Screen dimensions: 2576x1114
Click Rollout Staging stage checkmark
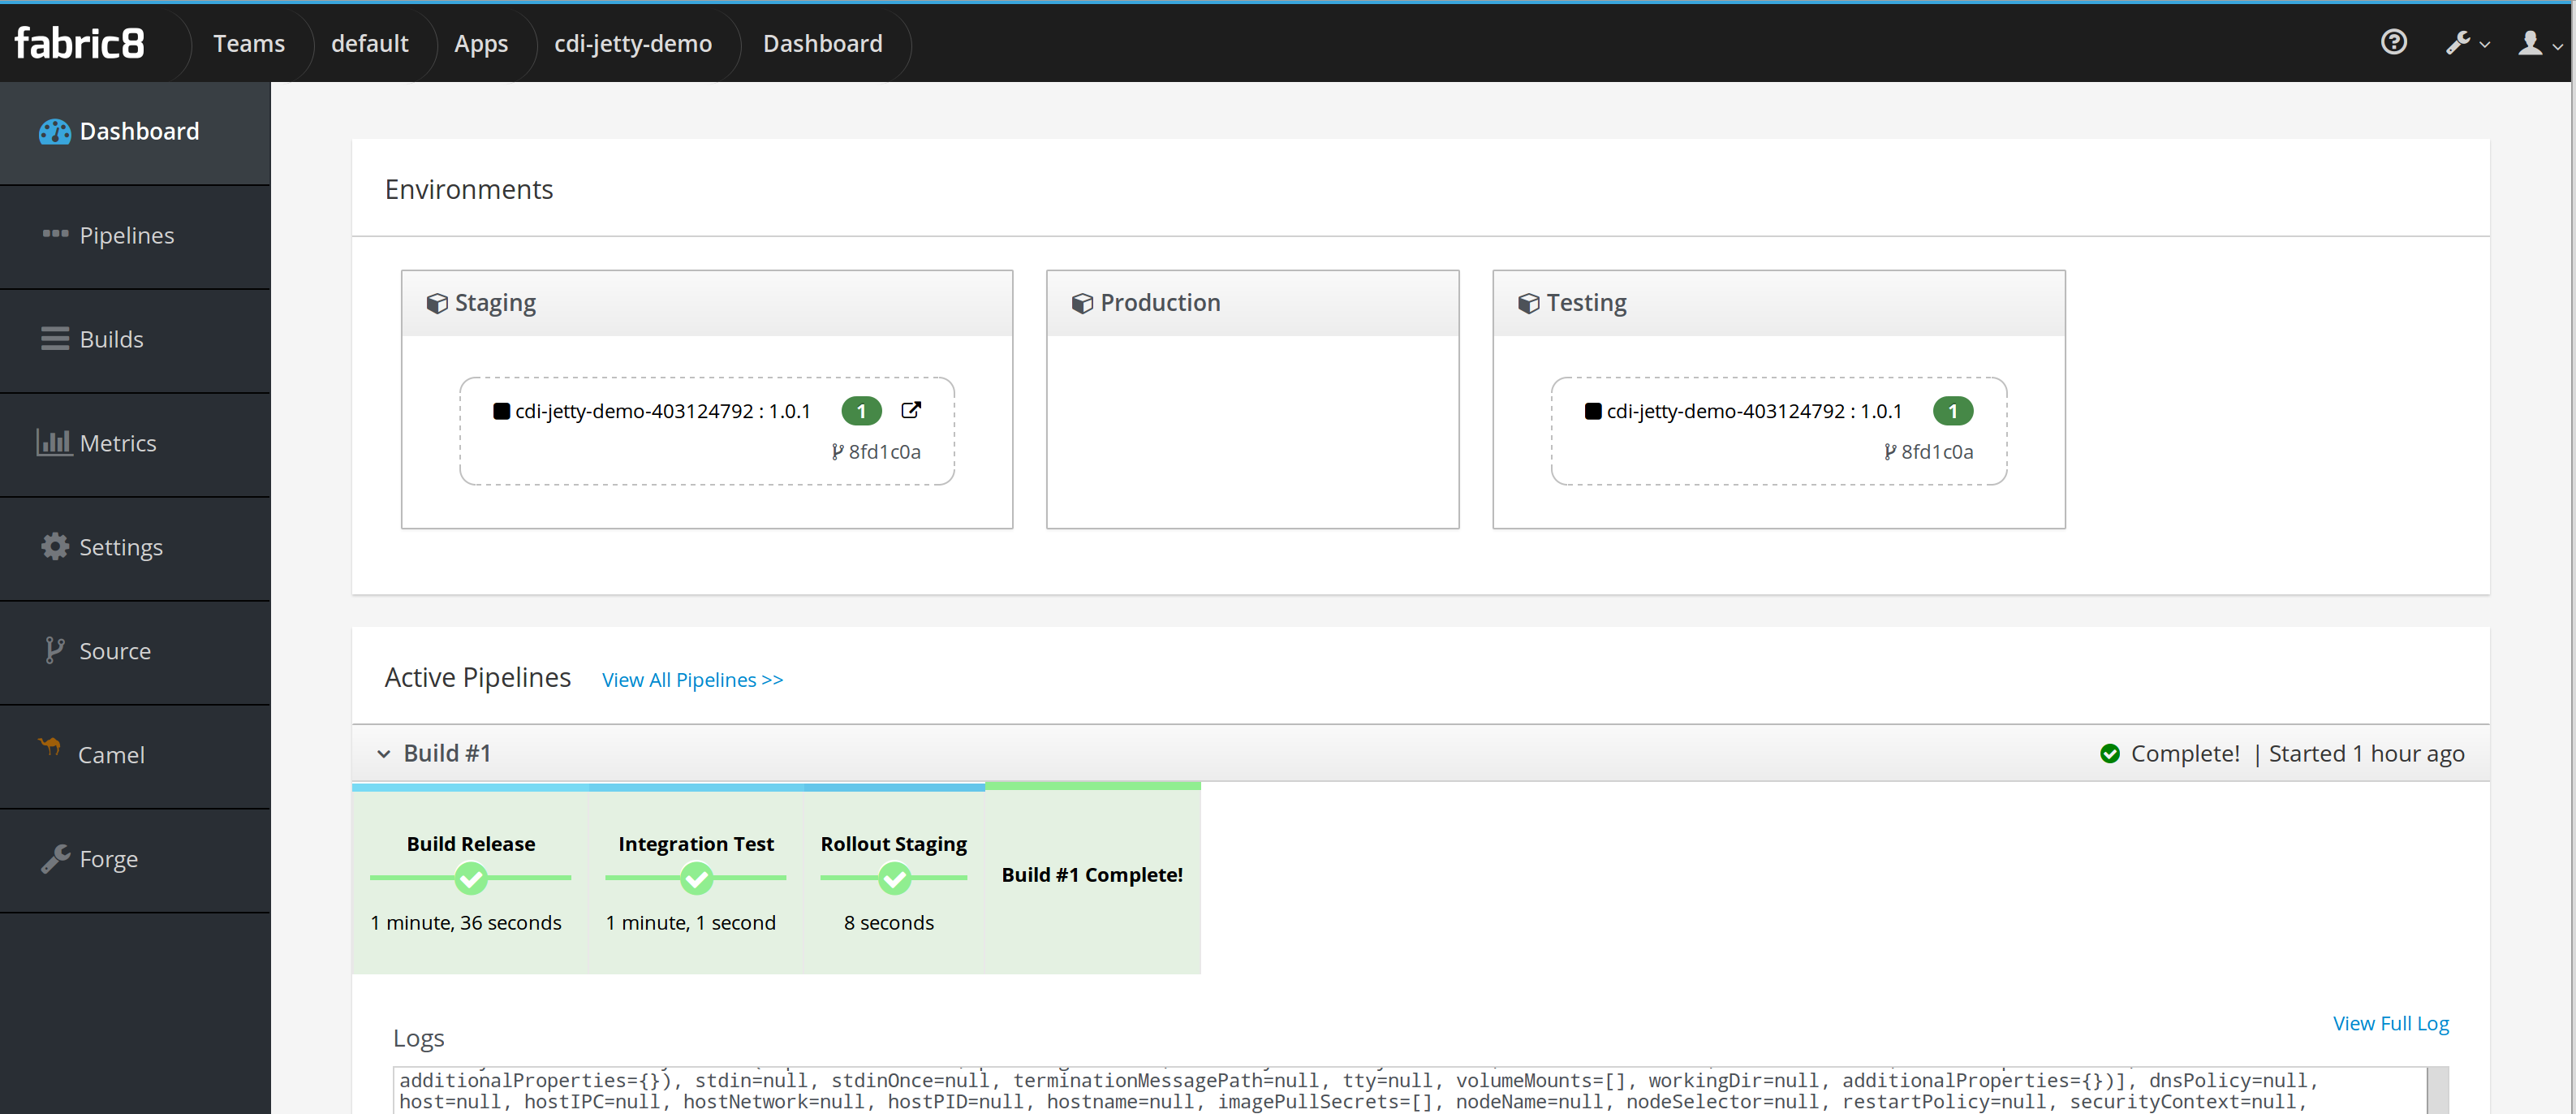(894, 878)
